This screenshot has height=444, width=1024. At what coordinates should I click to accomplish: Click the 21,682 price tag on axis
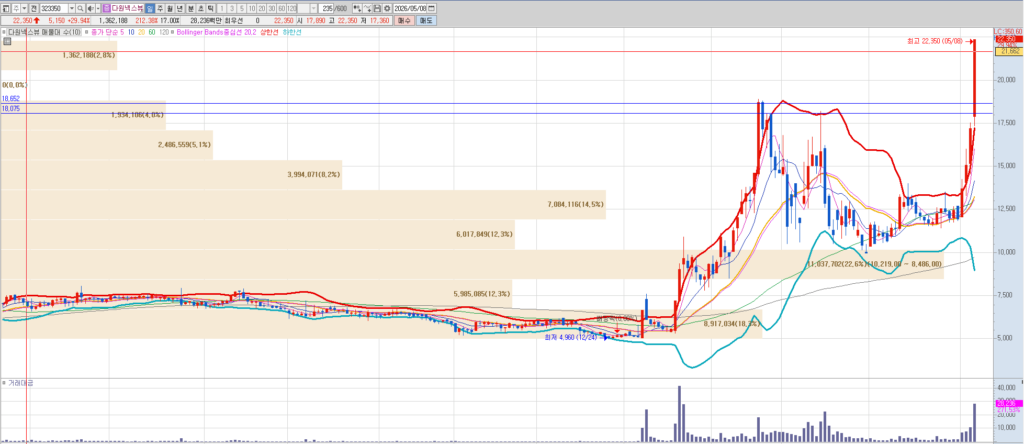(x=1008, y=51)
